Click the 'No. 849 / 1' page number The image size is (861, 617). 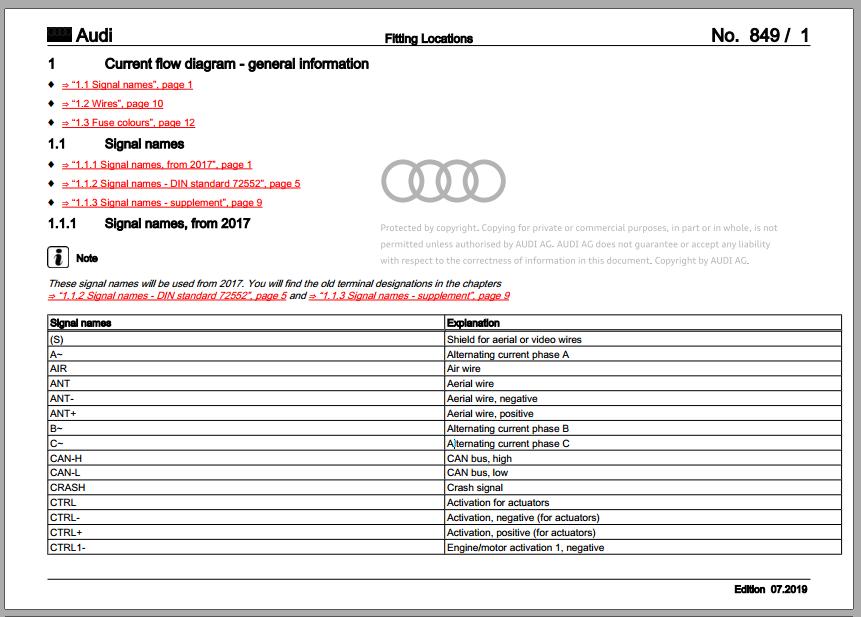760,35
